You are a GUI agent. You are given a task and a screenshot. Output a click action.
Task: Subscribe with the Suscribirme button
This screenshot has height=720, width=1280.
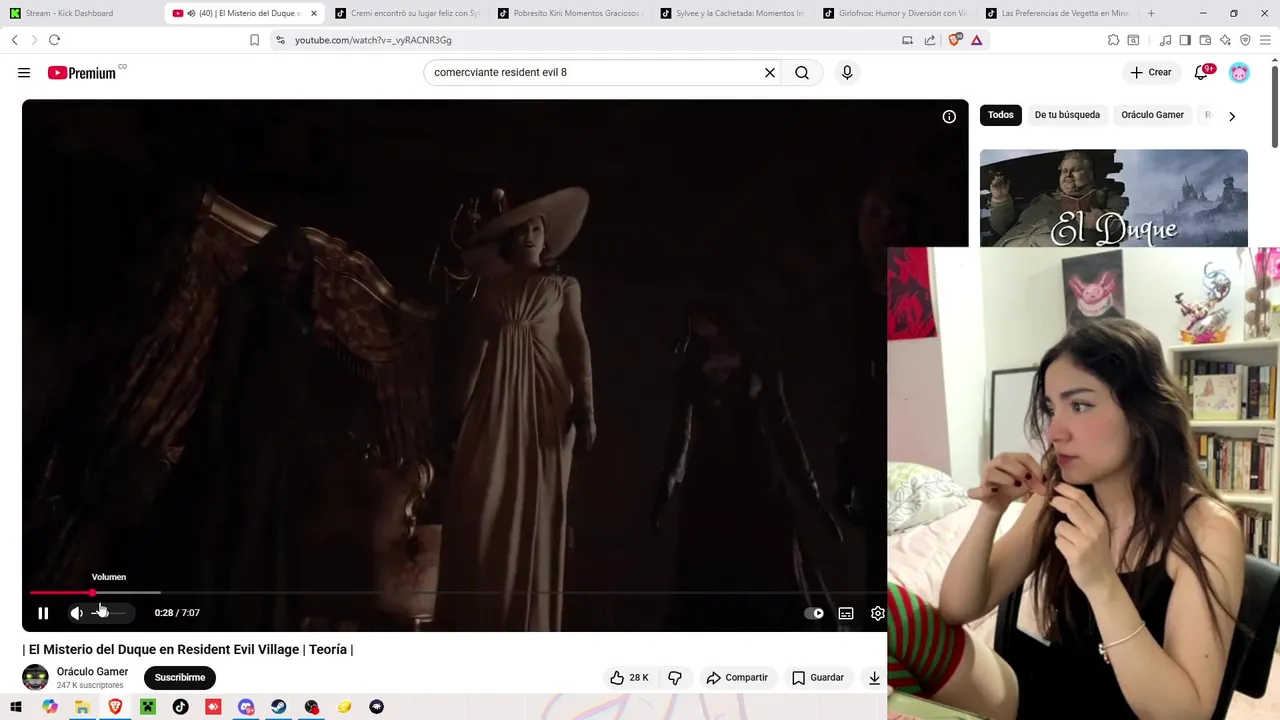click(x=180, y=677)
